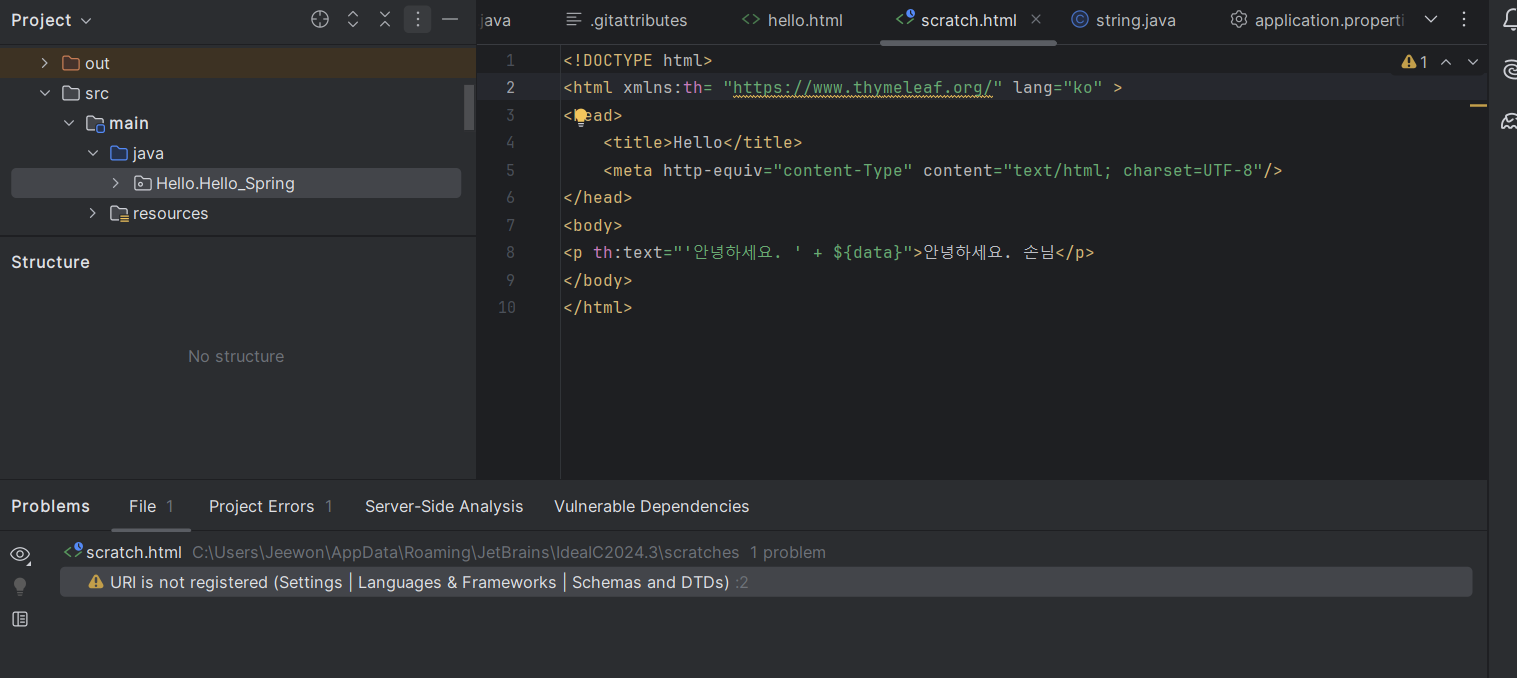This screenshot has width=1517, height=678.
Task: Select the java source folder
Action: (x=236, y=153)
